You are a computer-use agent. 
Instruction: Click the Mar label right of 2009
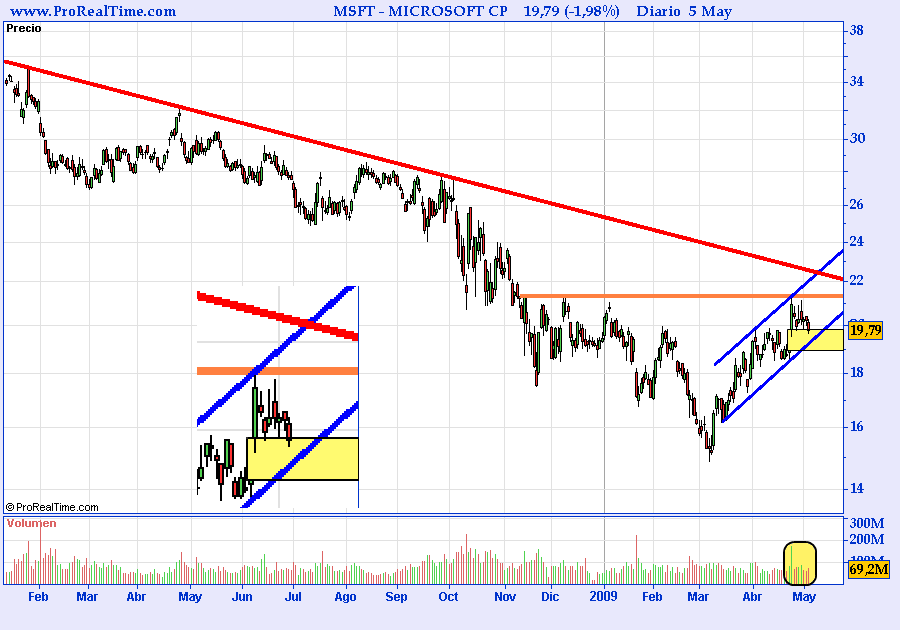pyautogui.click(x=698, y=597)
